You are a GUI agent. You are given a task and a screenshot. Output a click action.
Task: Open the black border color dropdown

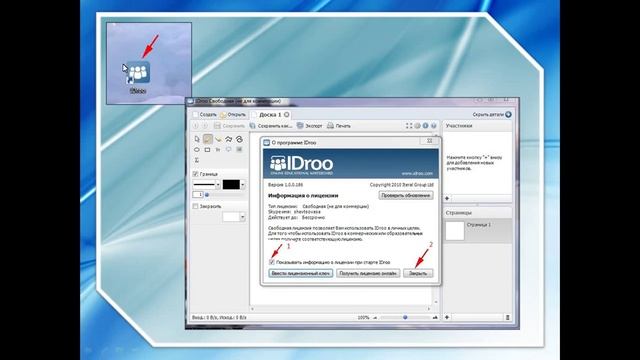pyautogui.click(x=242, y=185)
